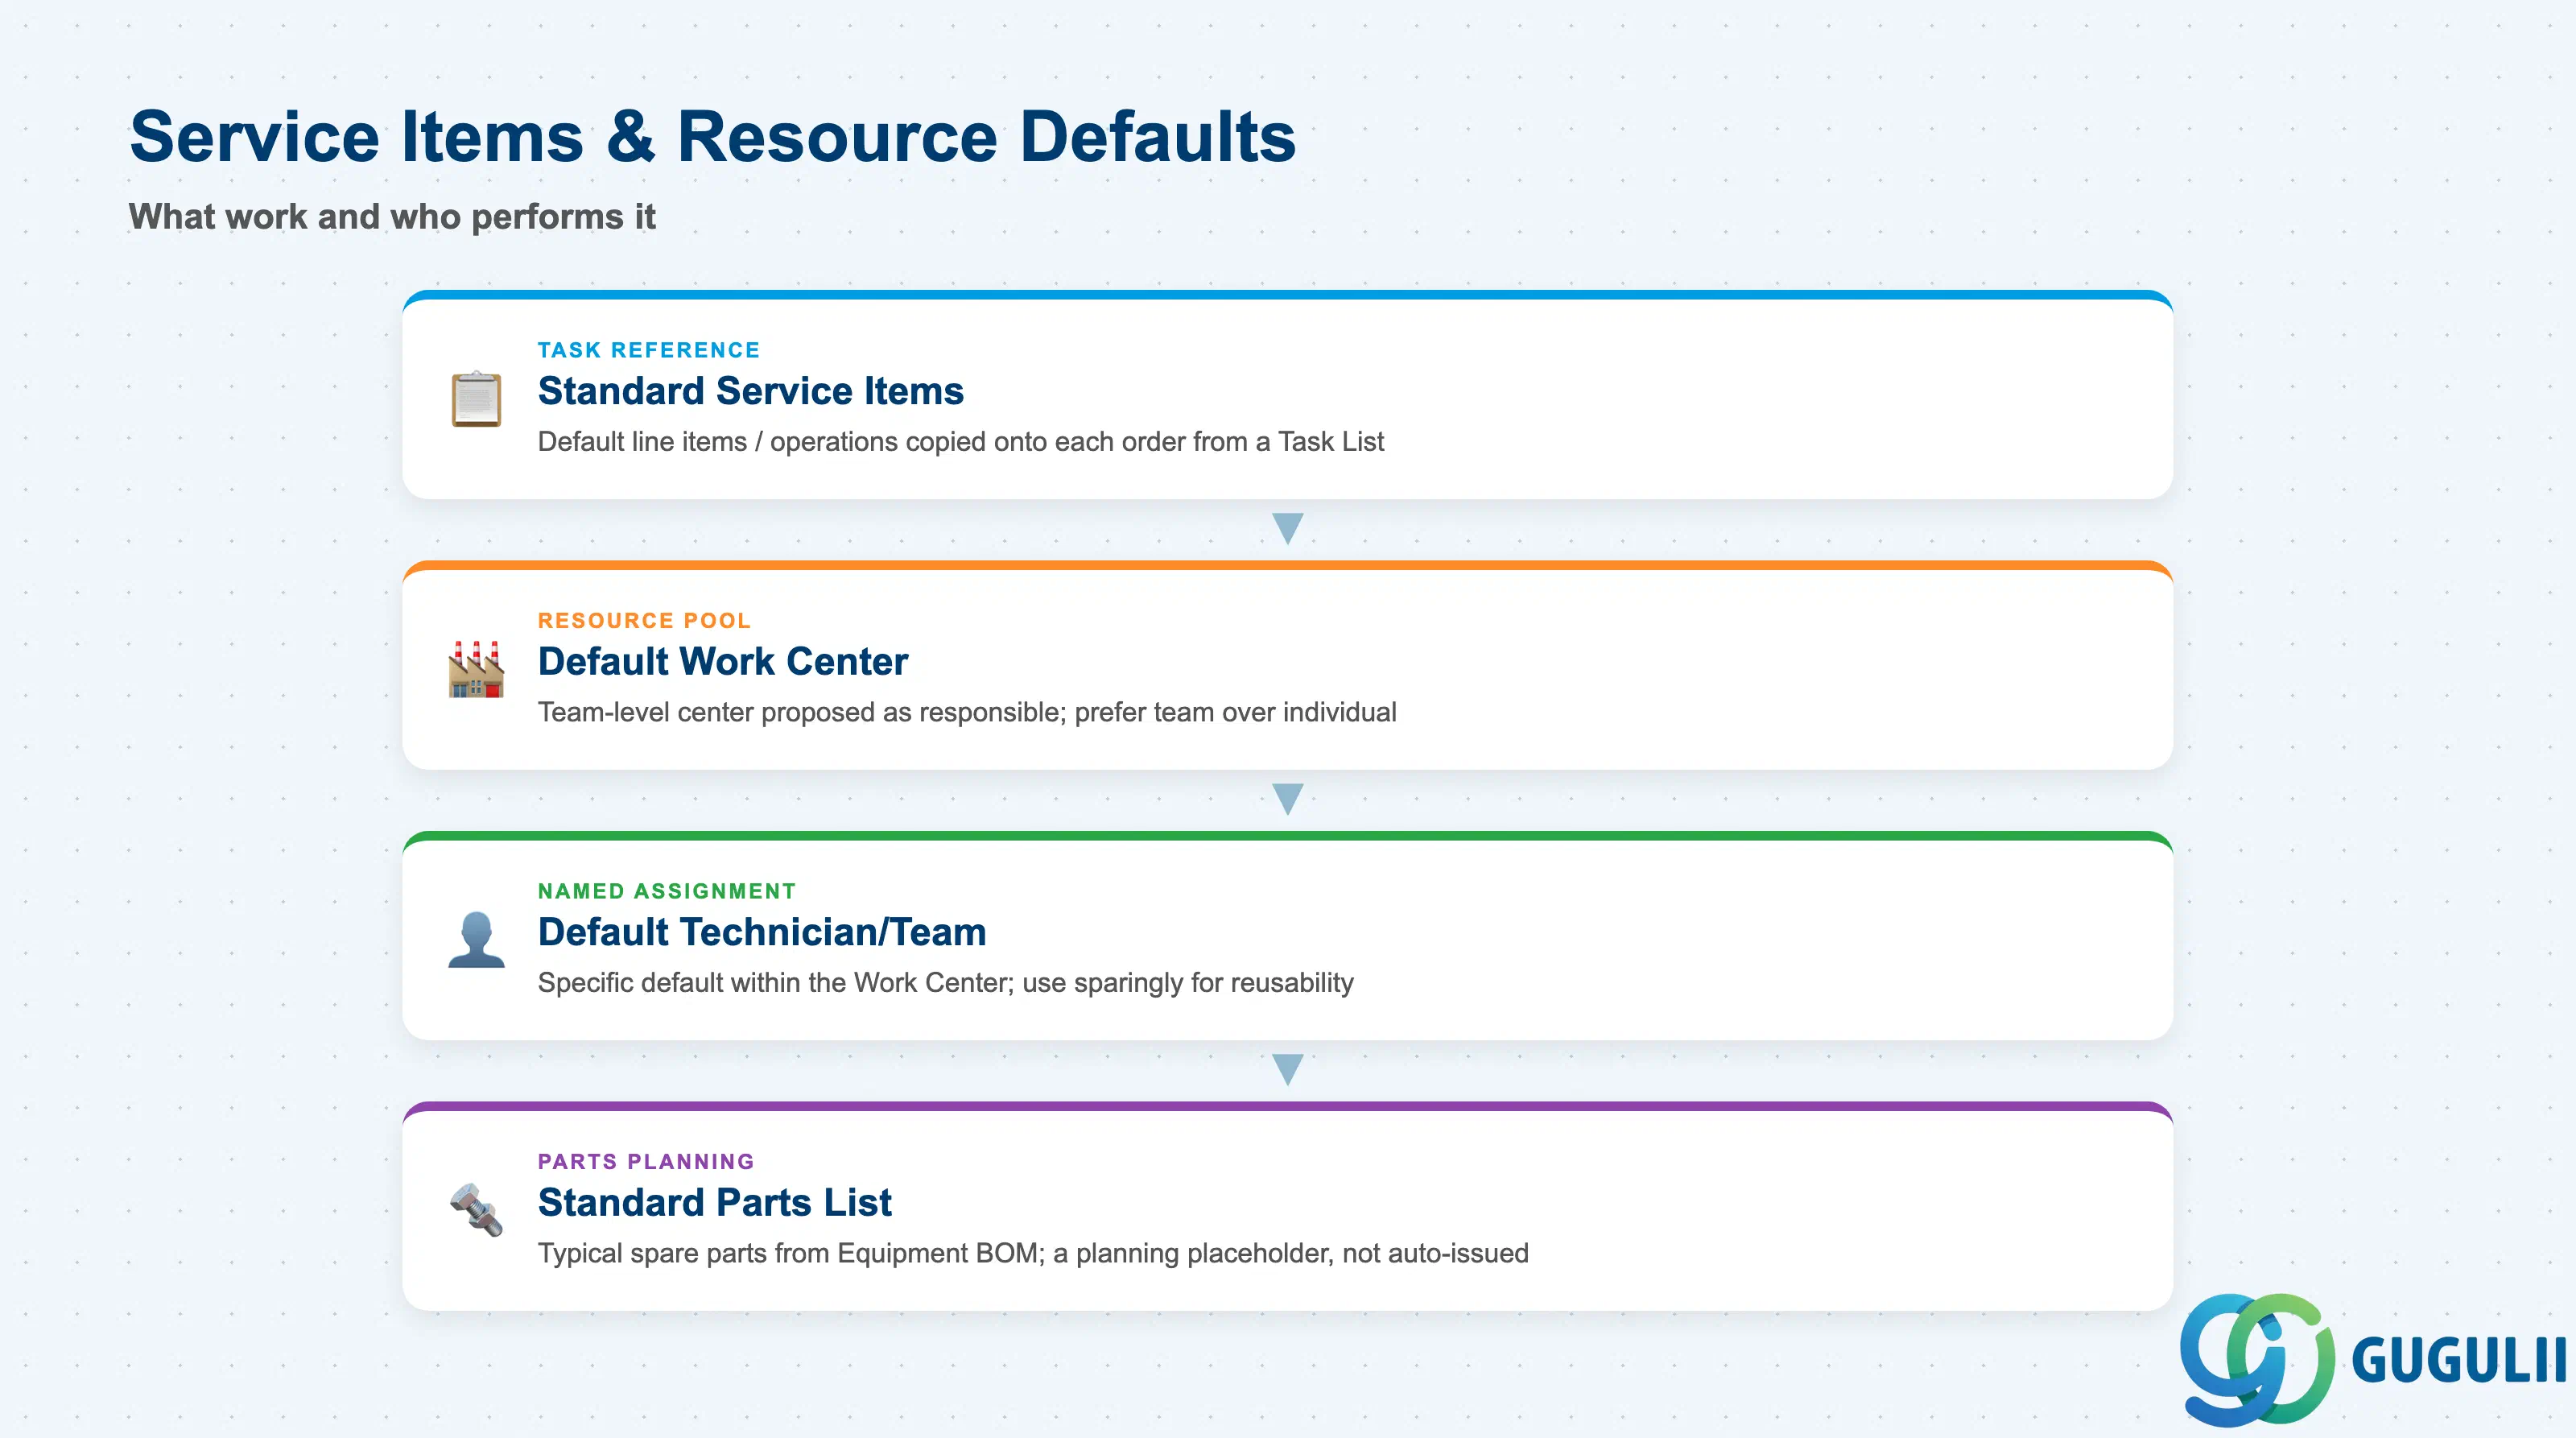
Task: Click the clipboard icon beside Standard Service Items
Action: (x=476, y=399)
